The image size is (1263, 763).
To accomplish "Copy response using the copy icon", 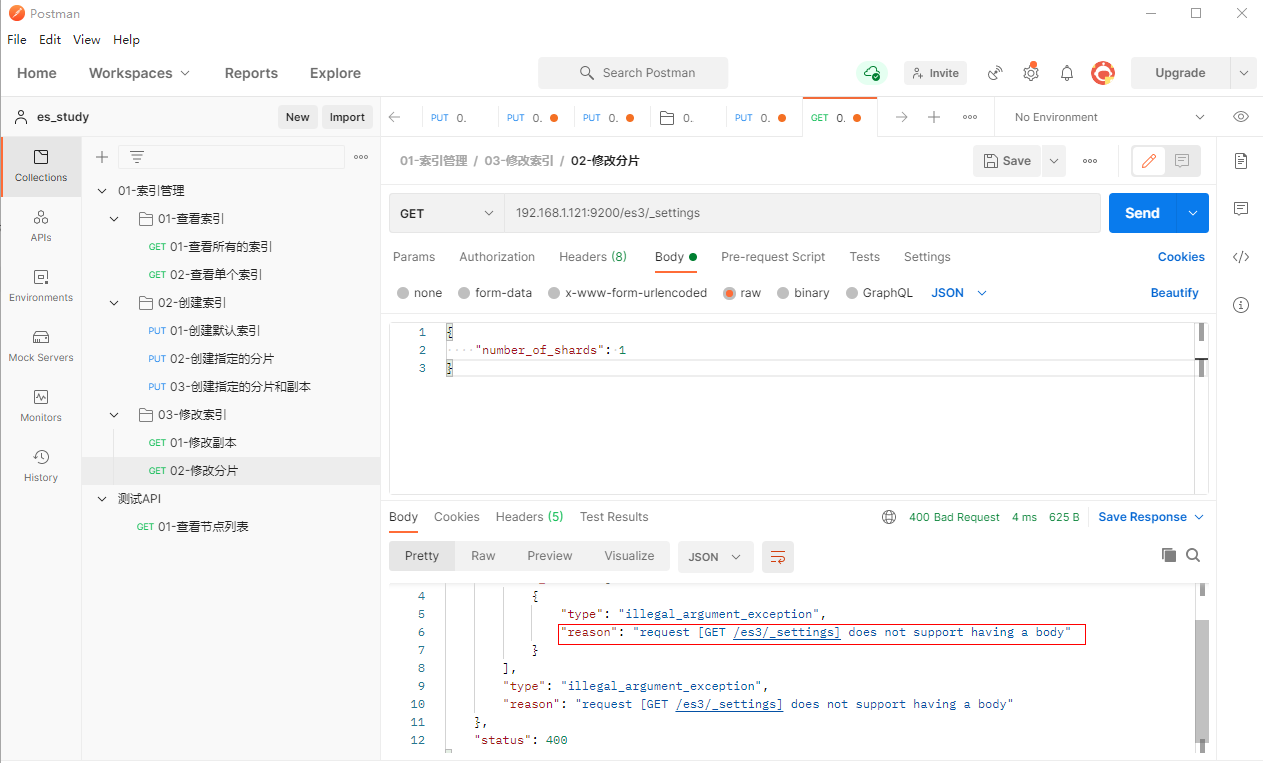I will tap(1168, 555).
